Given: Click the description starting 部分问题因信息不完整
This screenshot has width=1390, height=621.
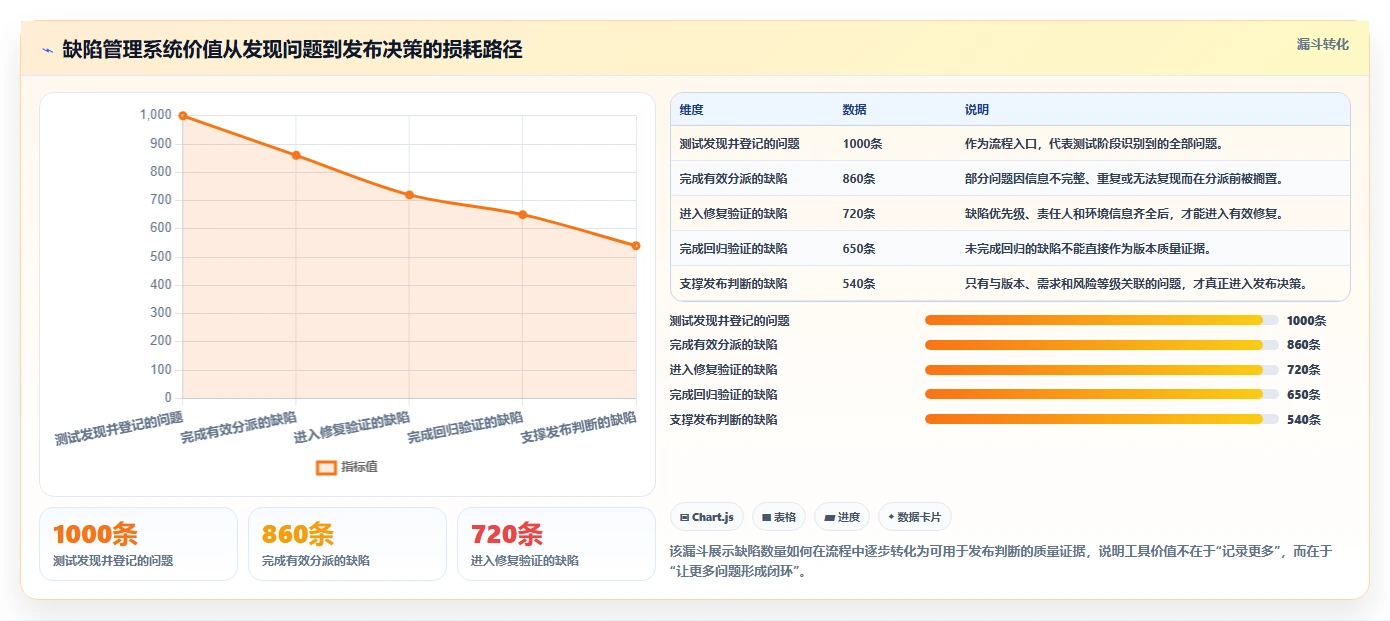Looking at the screenshot, I should [x=1124, y=179].
